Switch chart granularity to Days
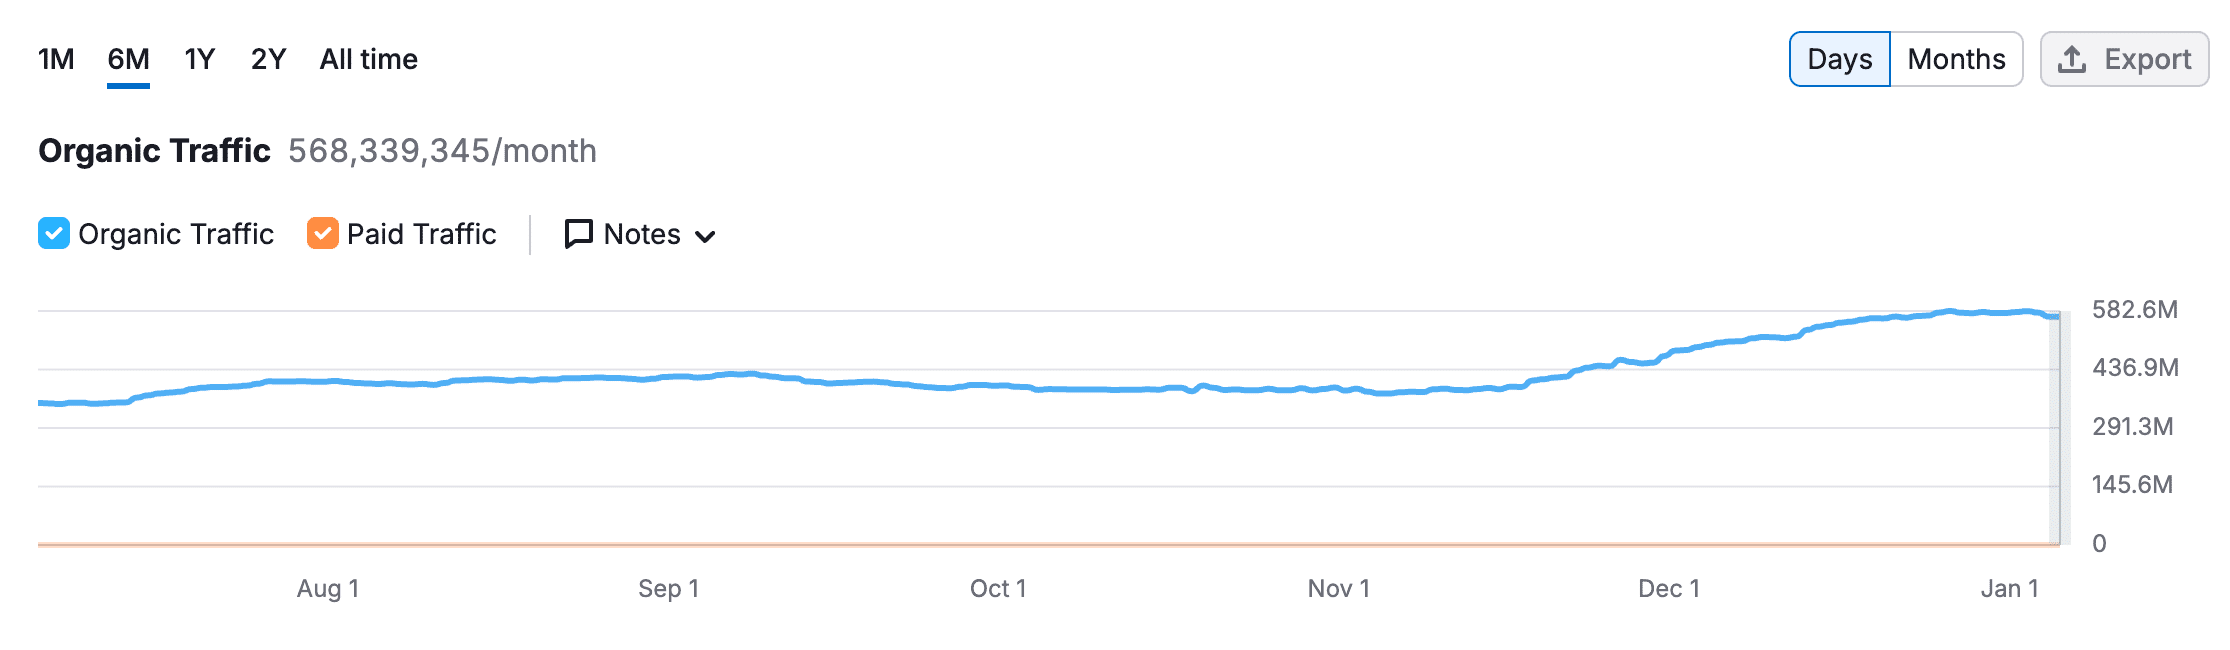This screenshot has width=2230, height=650. tap(1839, 59)
